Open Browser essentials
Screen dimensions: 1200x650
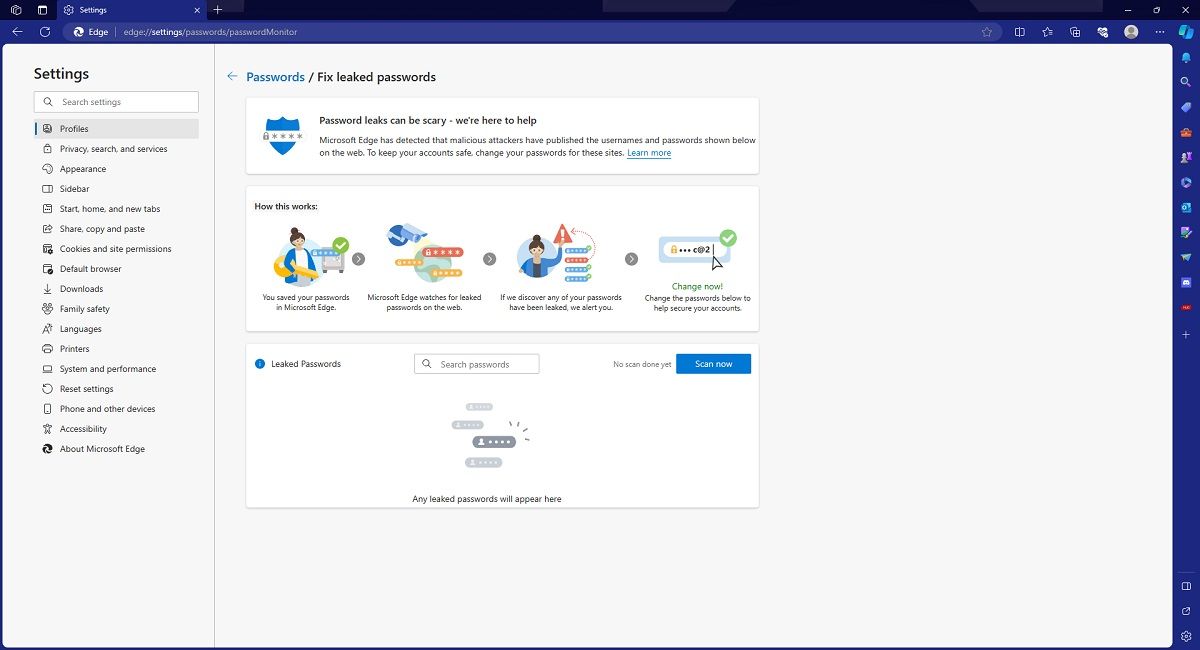(1102, 31)
